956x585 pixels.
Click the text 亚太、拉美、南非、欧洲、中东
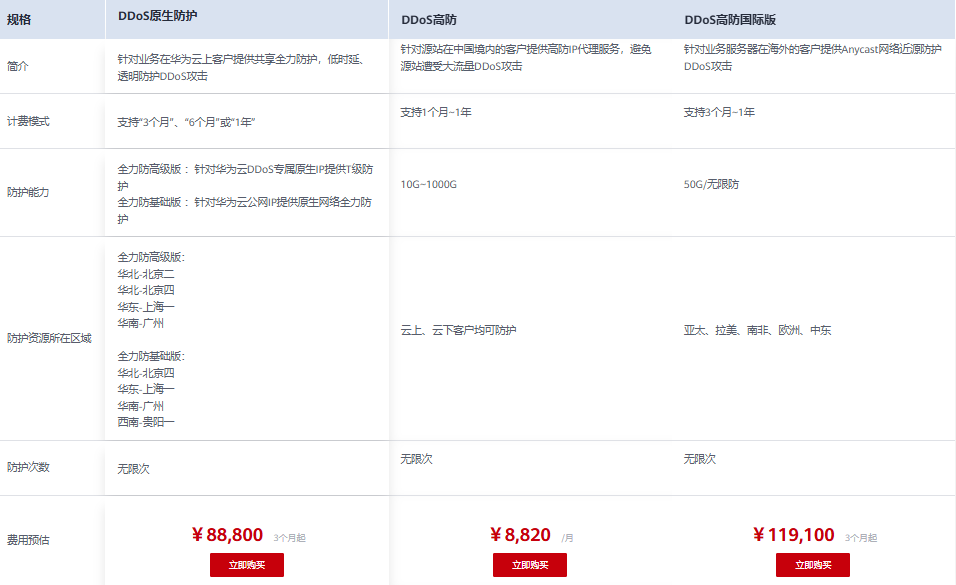click(x=757, y=331)
